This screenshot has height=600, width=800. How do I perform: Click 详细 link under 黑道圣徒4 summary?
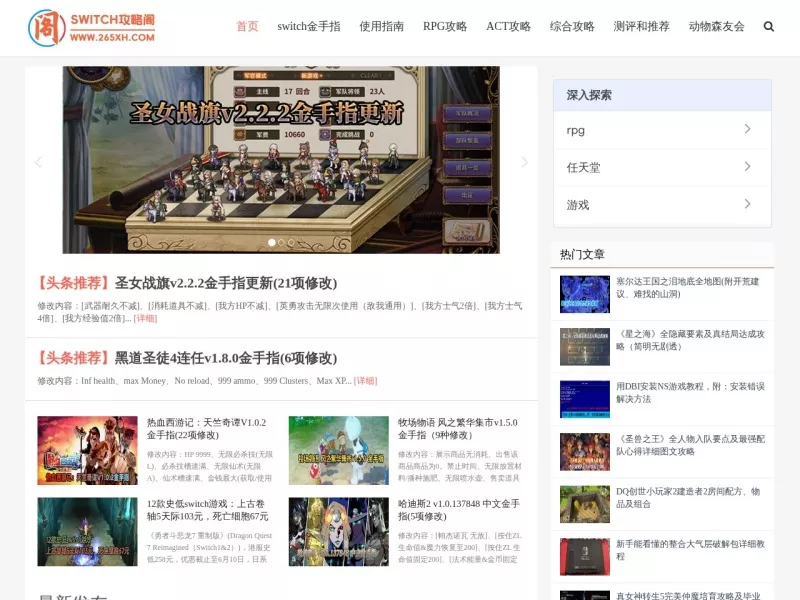[x=365, y=381]
